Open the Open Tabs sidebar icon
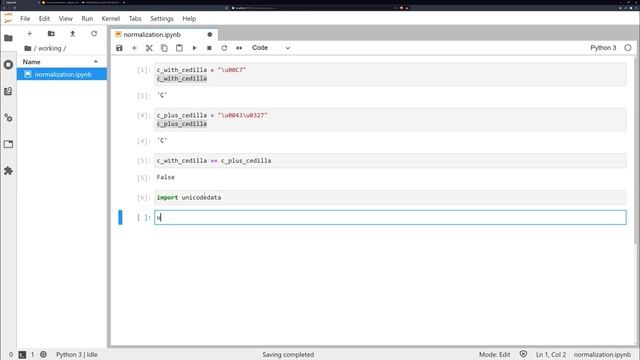Image resolution: width=640 pixels, height=360 pixels. click(x=8, y=144)
